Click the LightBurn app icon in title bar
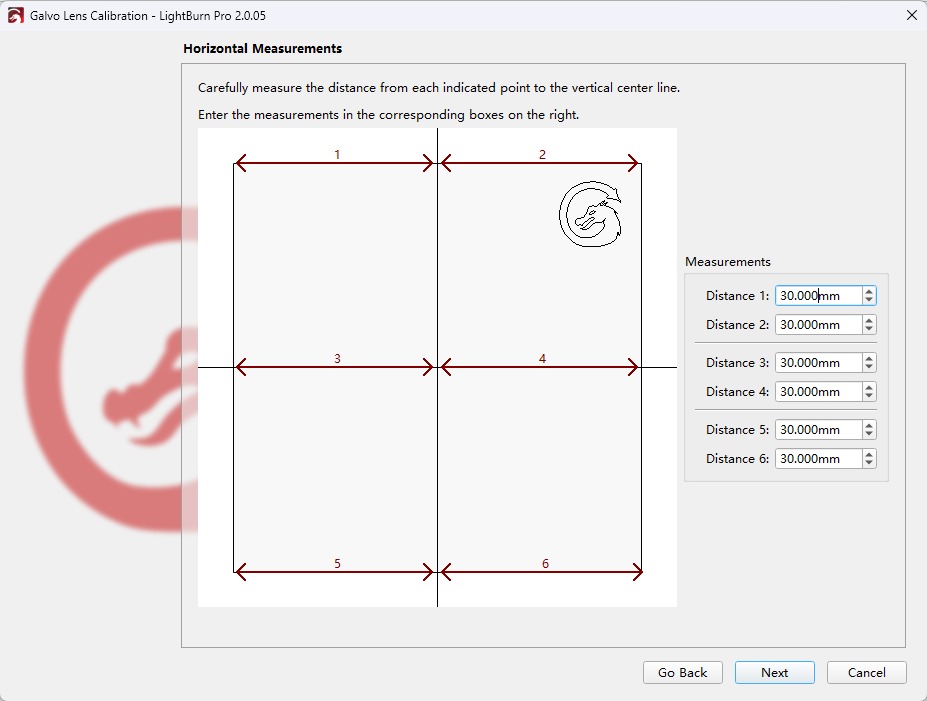This screenshot has height=701, width=927. pos(15,16)
